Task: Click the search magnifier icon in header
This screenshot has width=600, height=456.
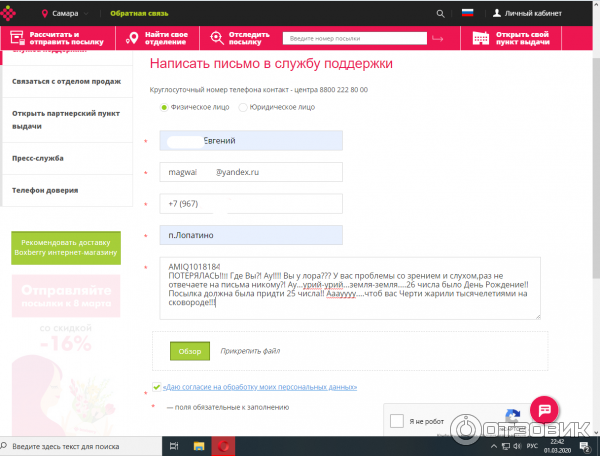Action: pos(441,14)
